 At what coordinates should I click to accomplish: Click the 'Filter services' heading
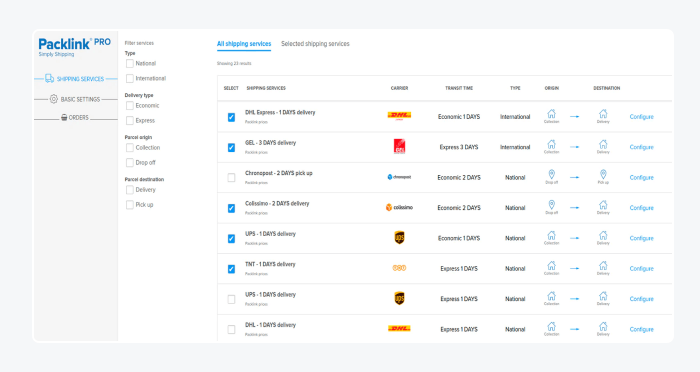(x=139, y=43)
